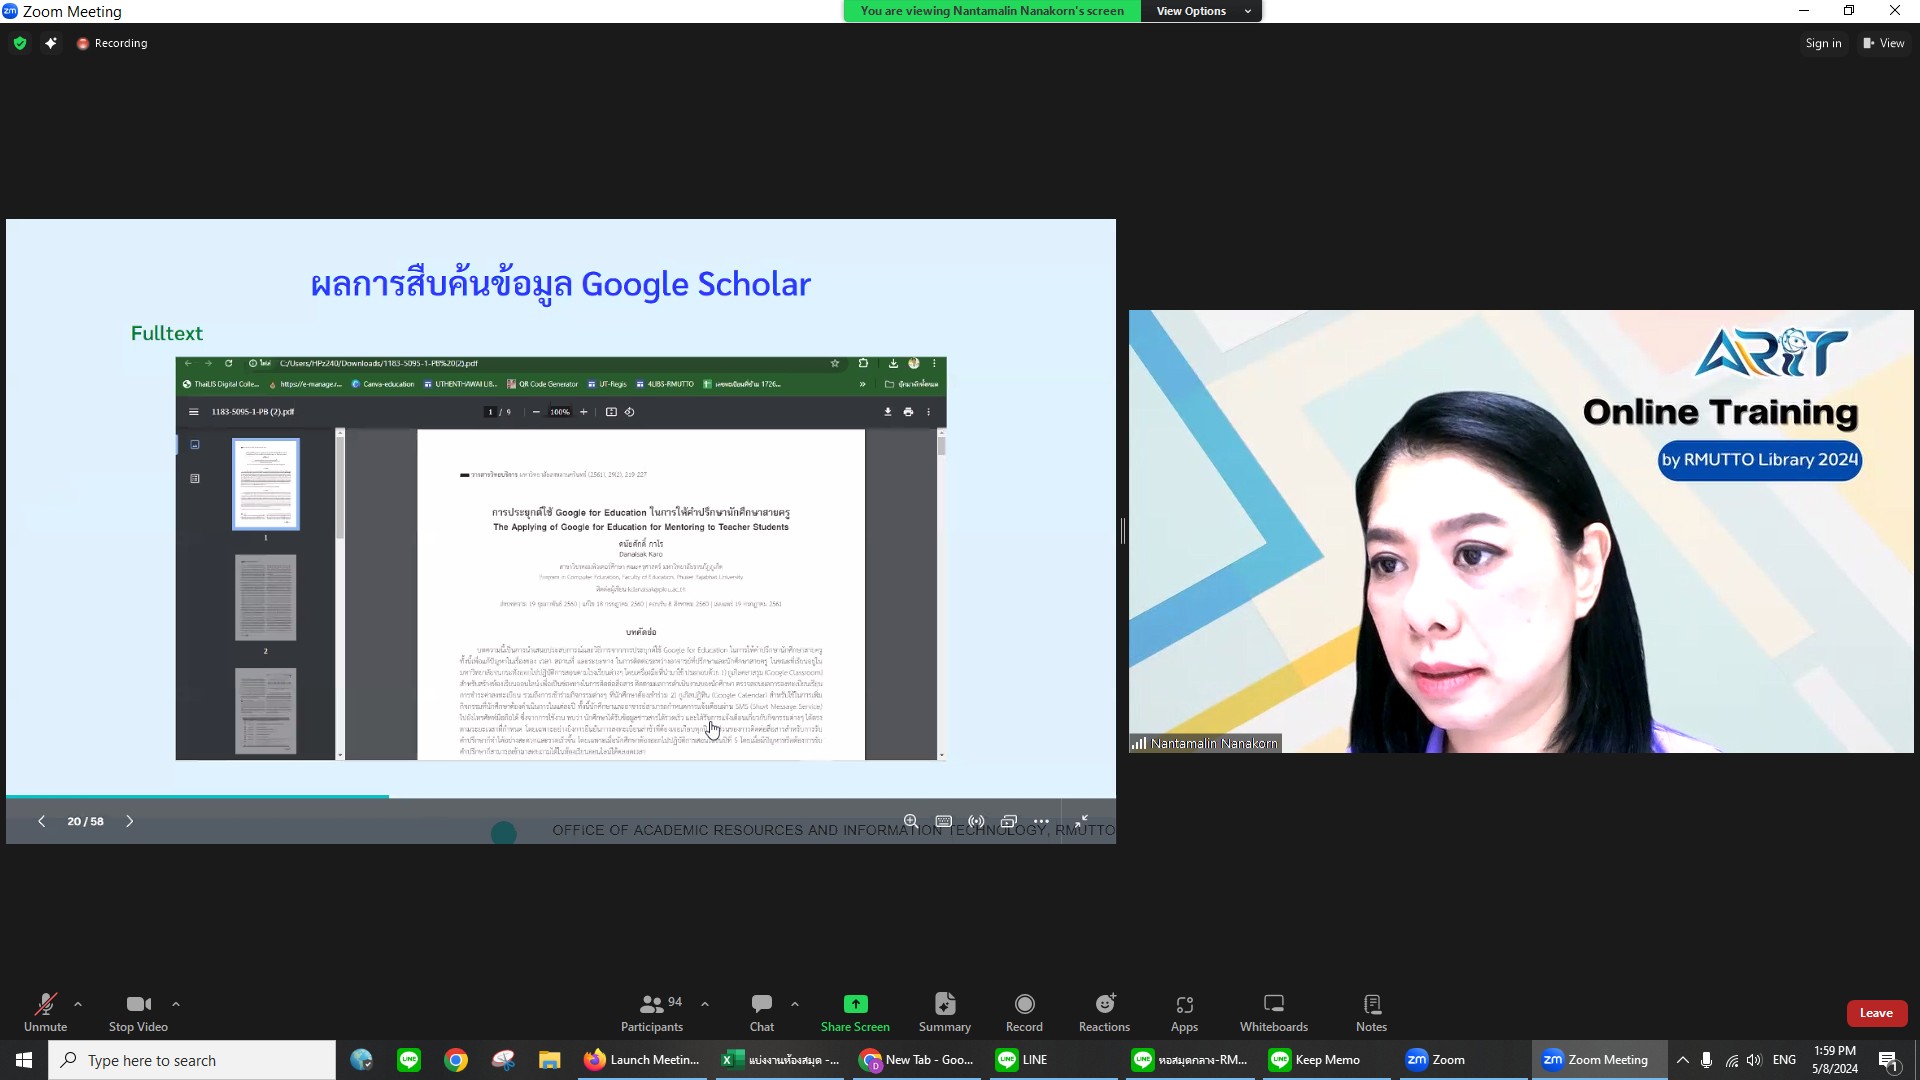Viewport: 1920px width, 1080px height.
Task: Click the system tray volume icon
Action: (1754, 1060)
